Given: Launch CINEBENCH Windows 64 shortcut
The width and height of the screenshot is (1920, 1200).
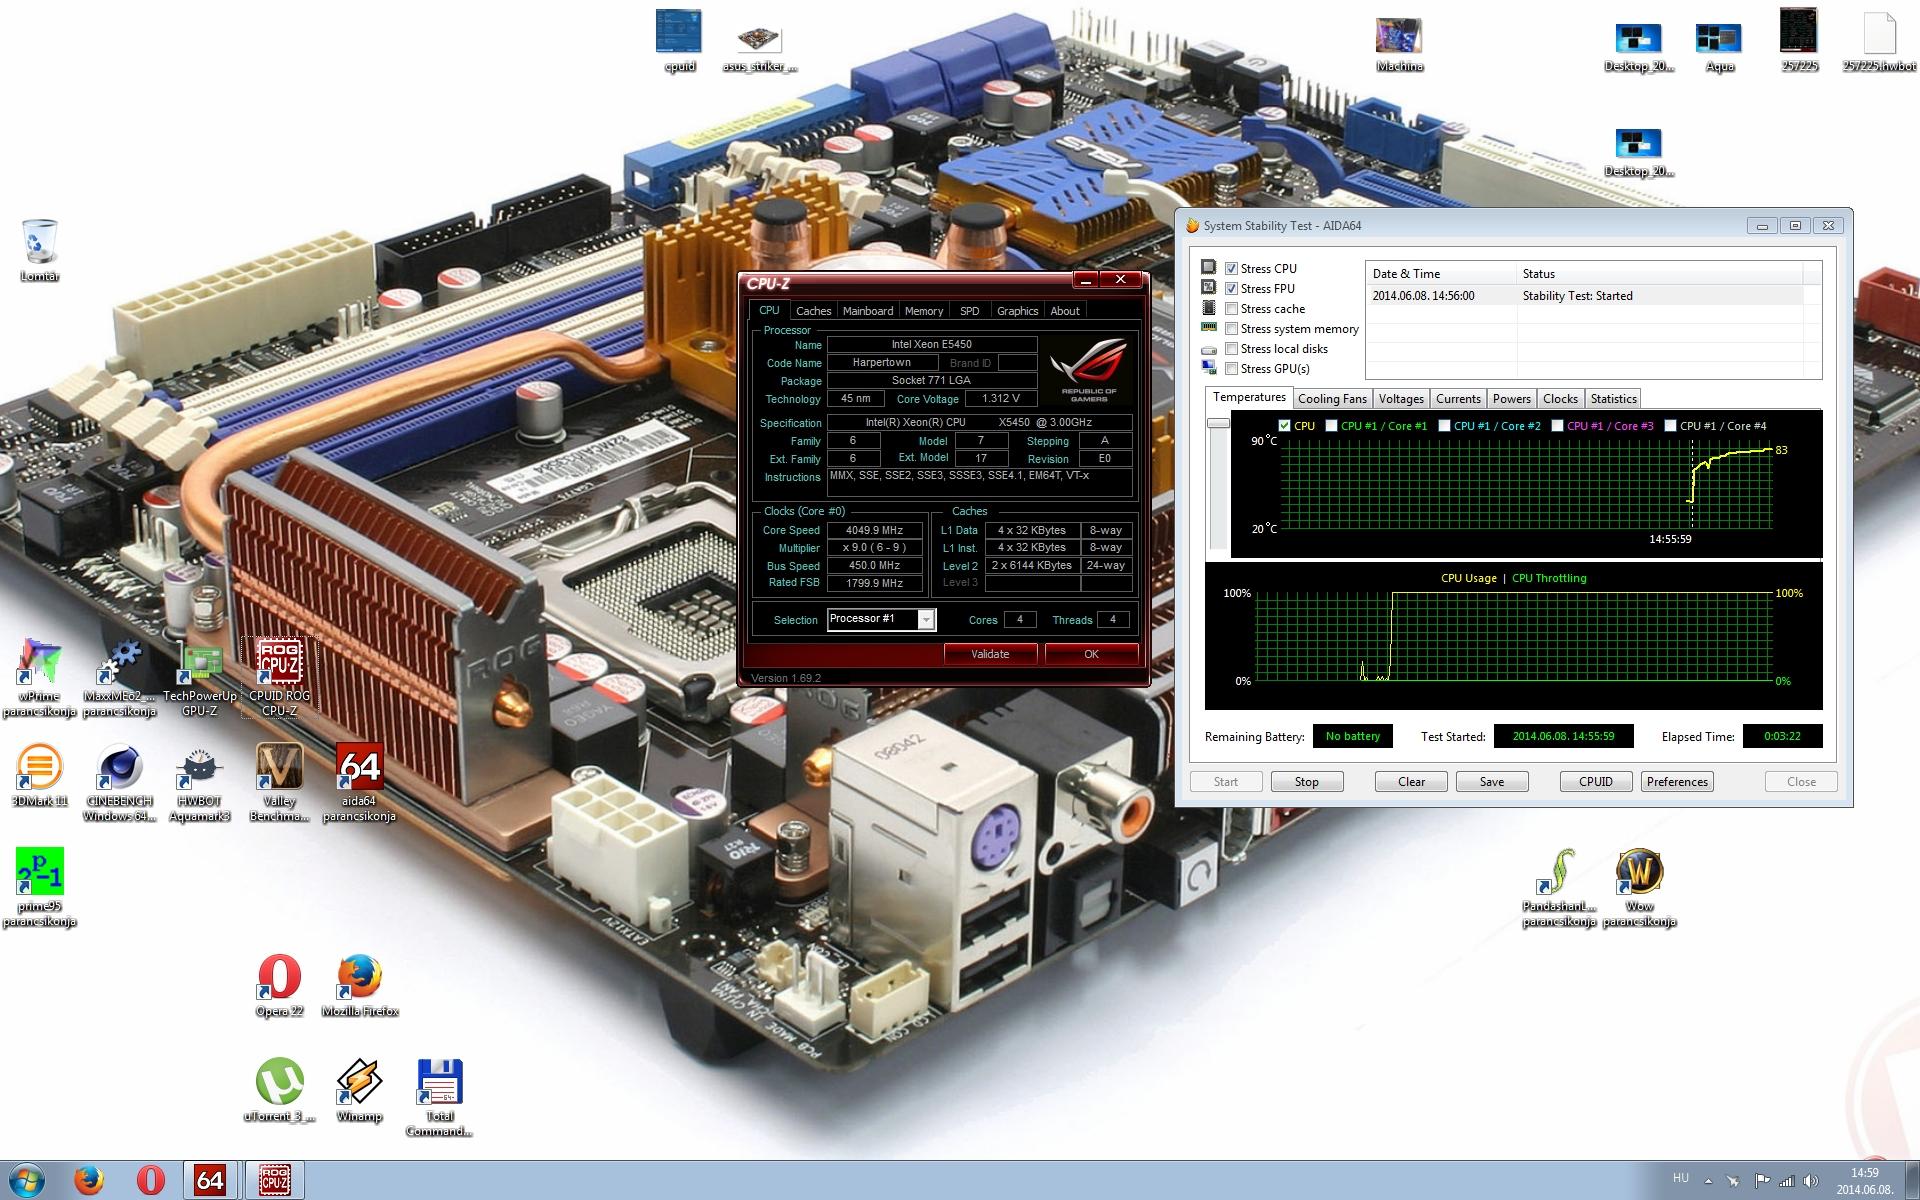Looking at the screenshot, I should point(120,783).
